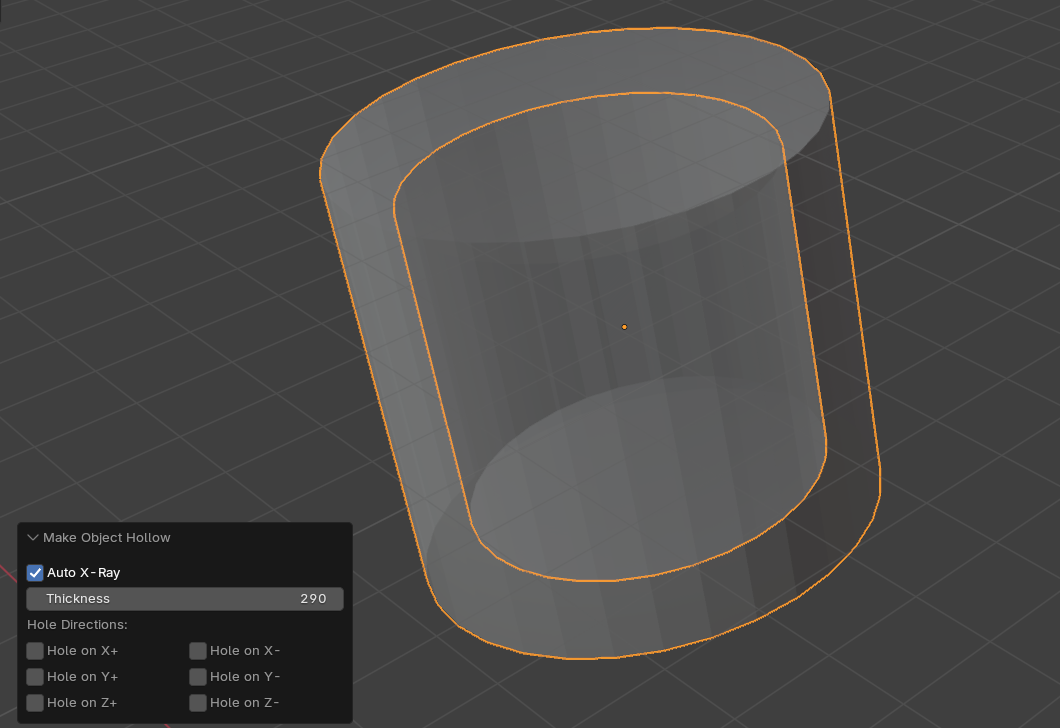
Task: Click the Thickness value field
Action: 313,598
